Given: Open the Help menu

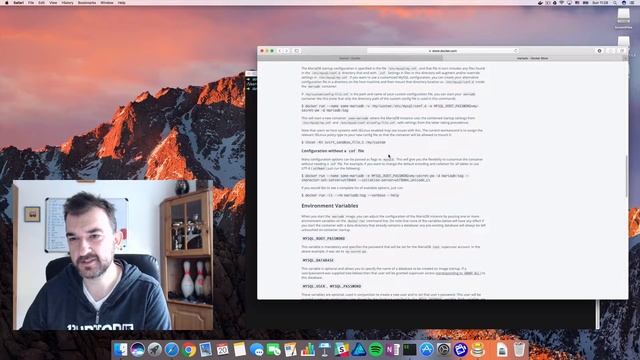Looking at the screenshot, I should tap(122, 2).
